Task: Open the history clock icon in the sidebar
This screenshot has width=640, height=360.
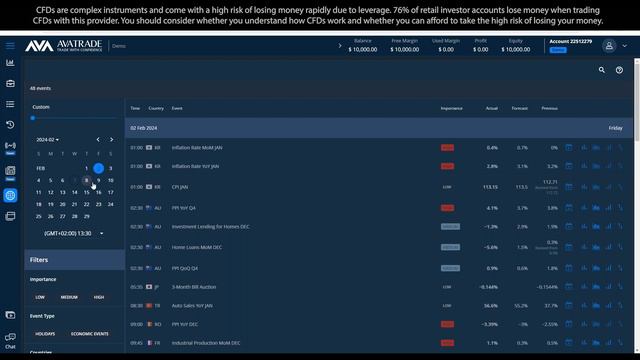Action: click(x=10, y=124)
